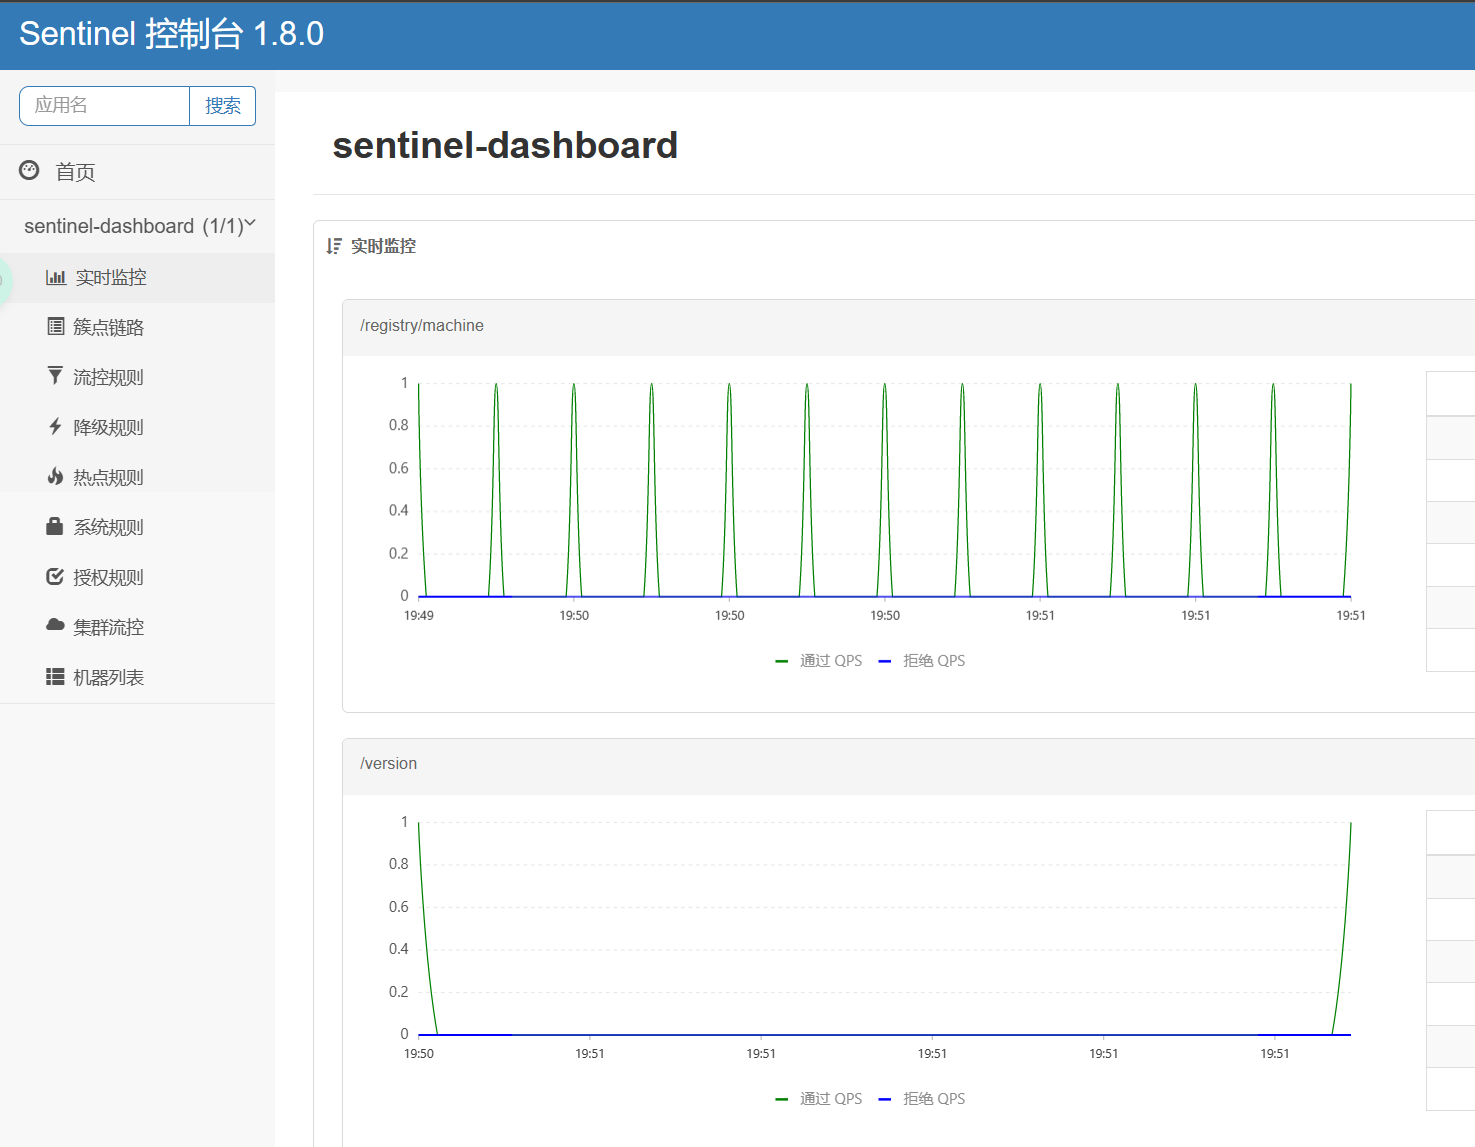Viewport: 1475px width, 1147px height.
Task: Click the dashboard icon beside 首页
Action: coord(29,171)
